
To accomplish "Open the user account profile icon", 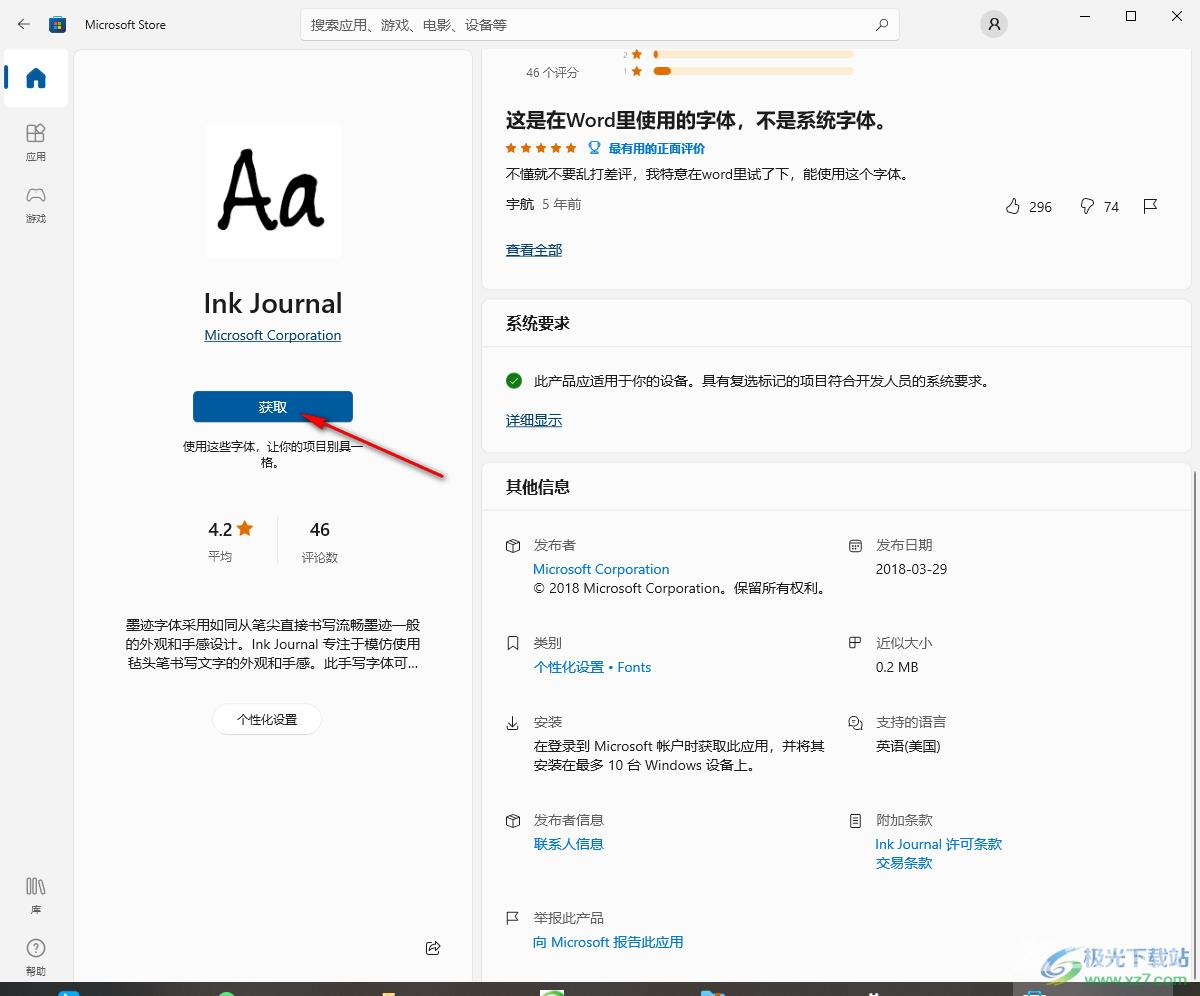I will pyautogui.click(x=993, y=24).
